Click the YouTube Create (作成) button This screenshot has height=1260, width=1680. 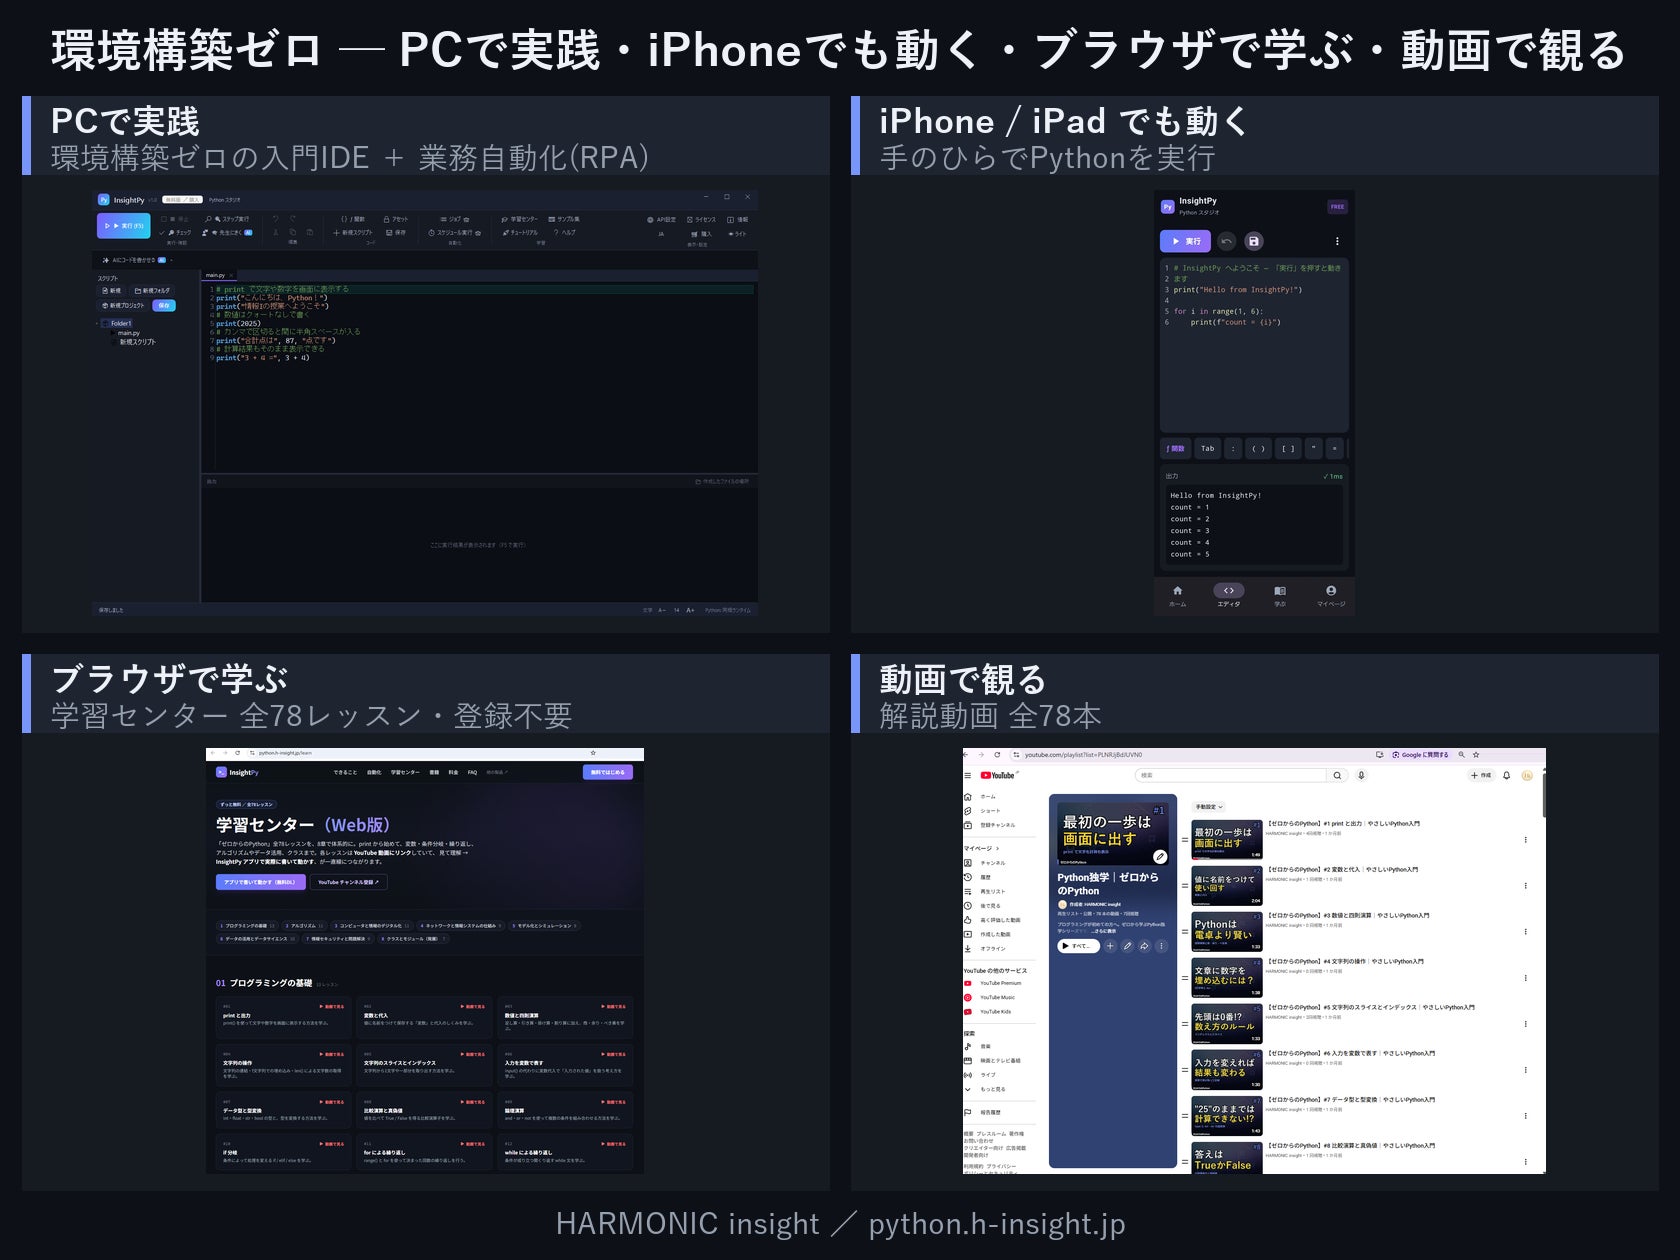1481,775
